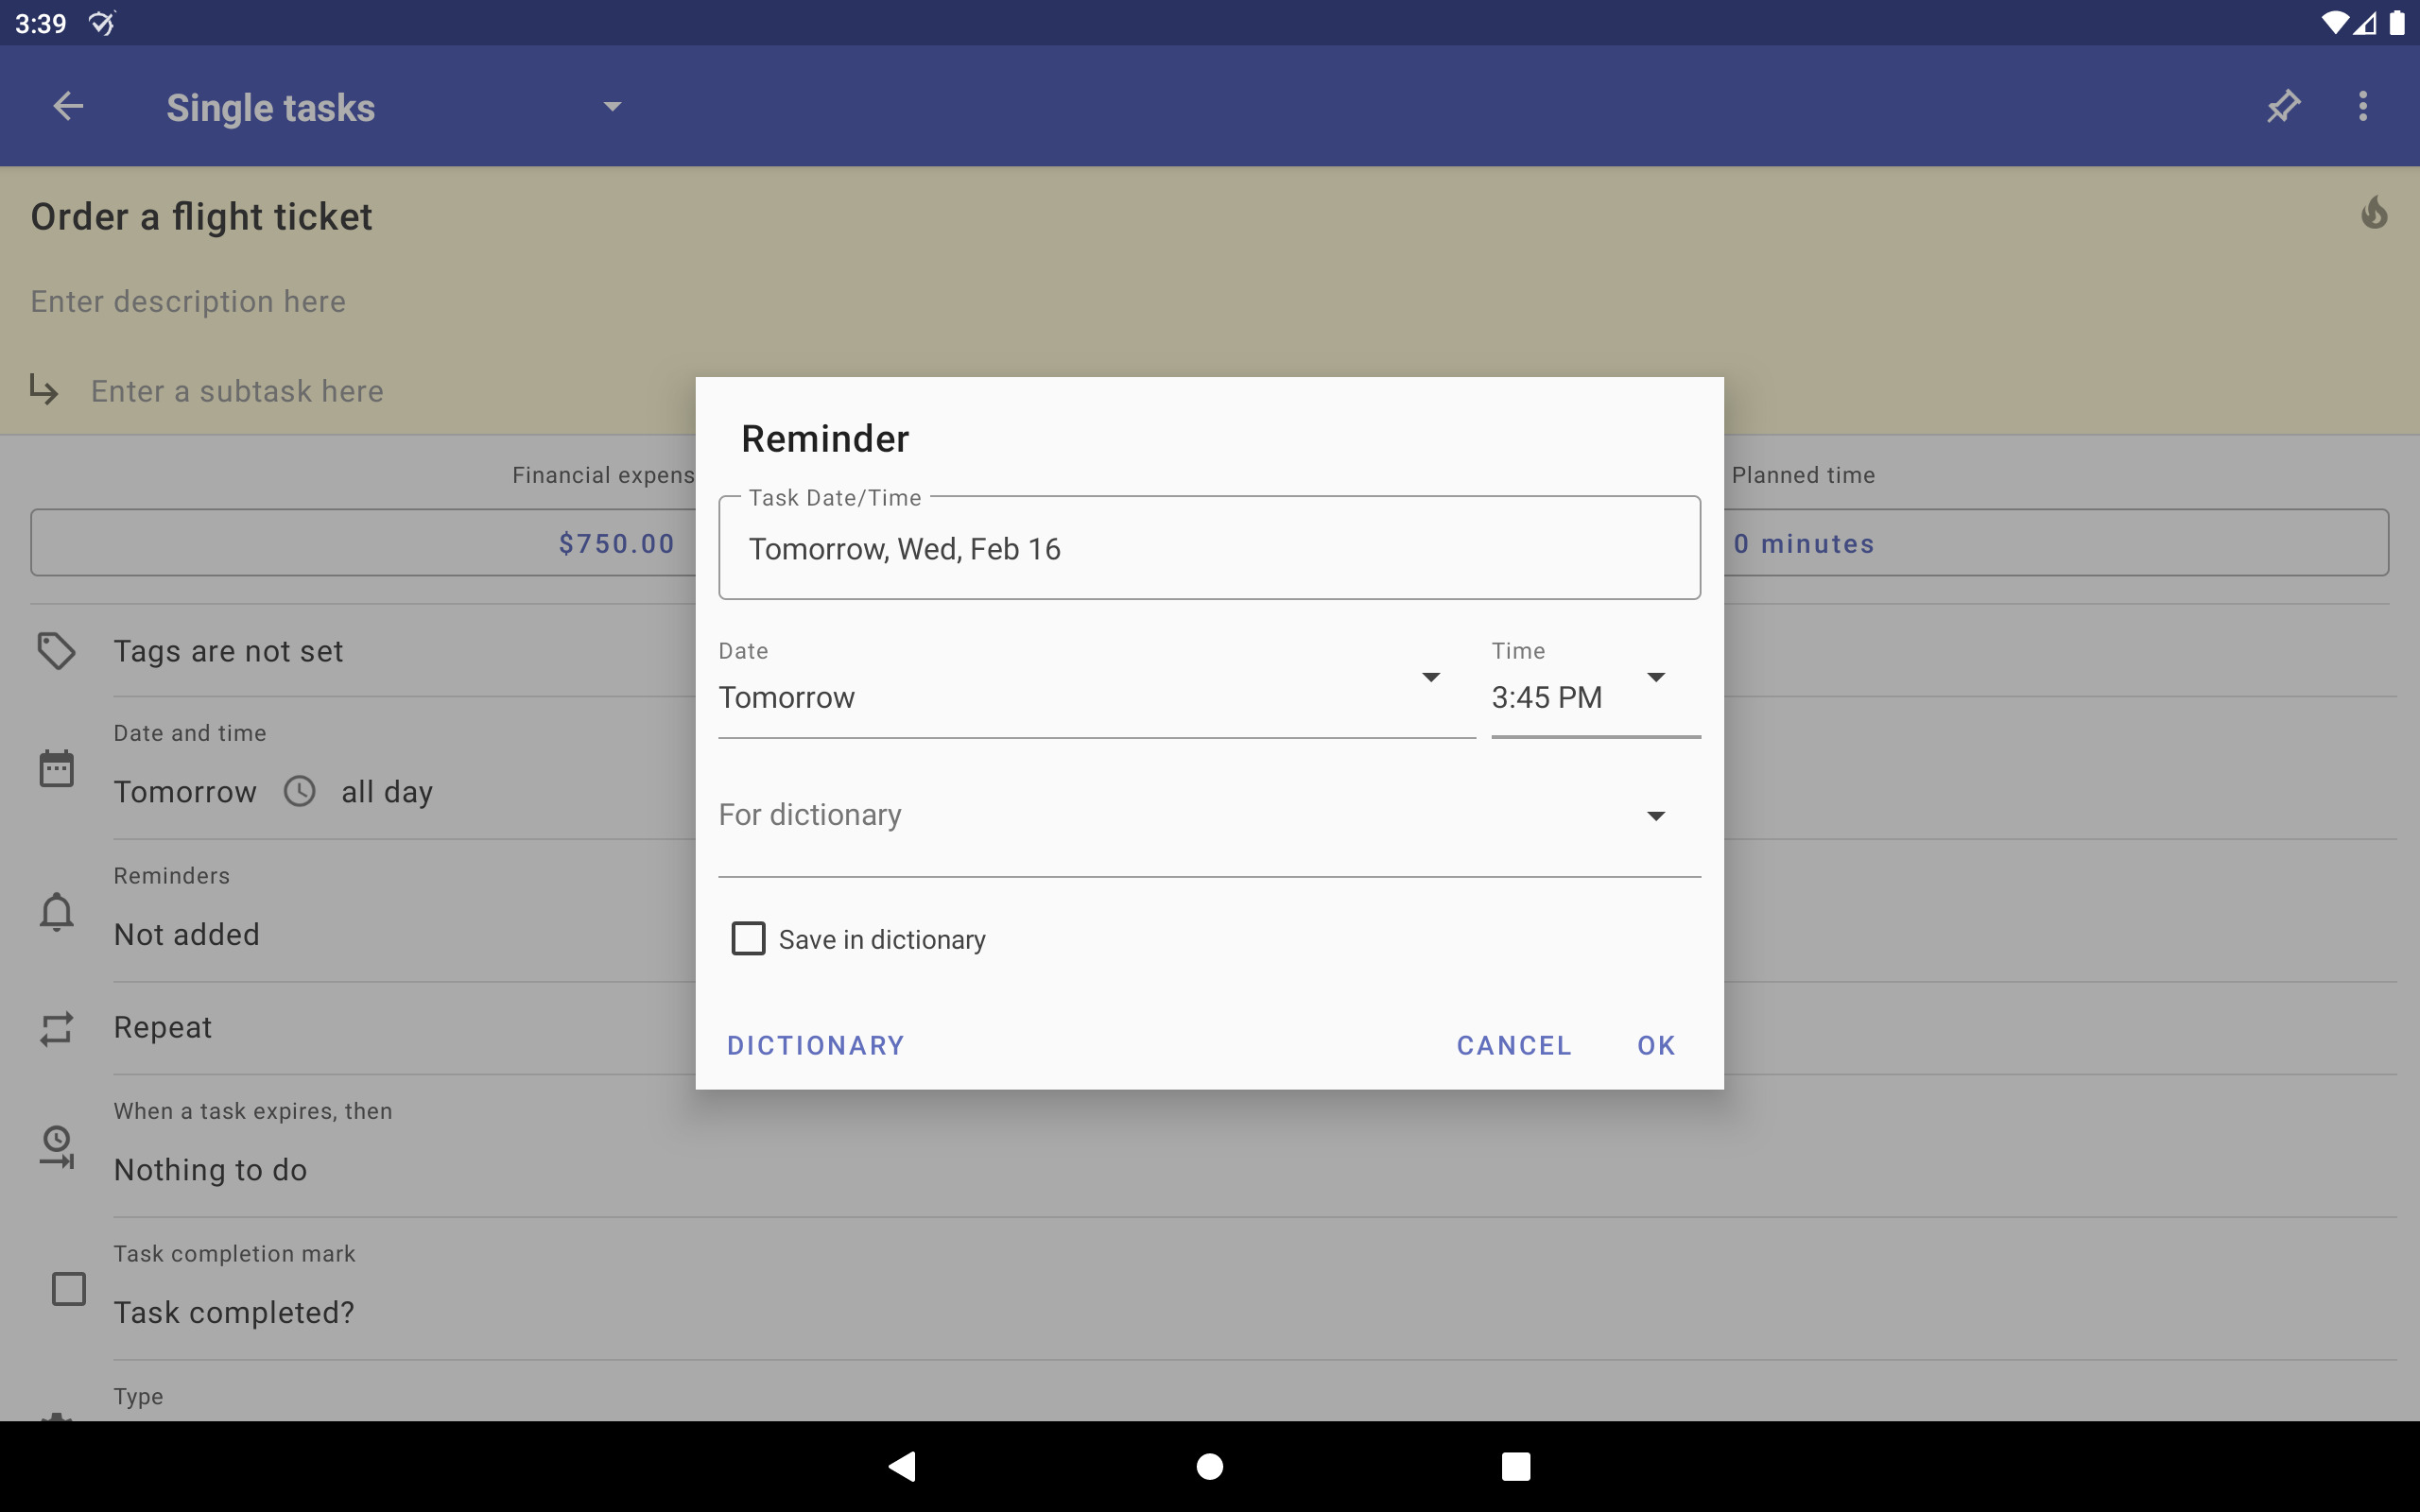Tap the bell reminders icon
The image size is (2420, 1512).
pos(56,912)
